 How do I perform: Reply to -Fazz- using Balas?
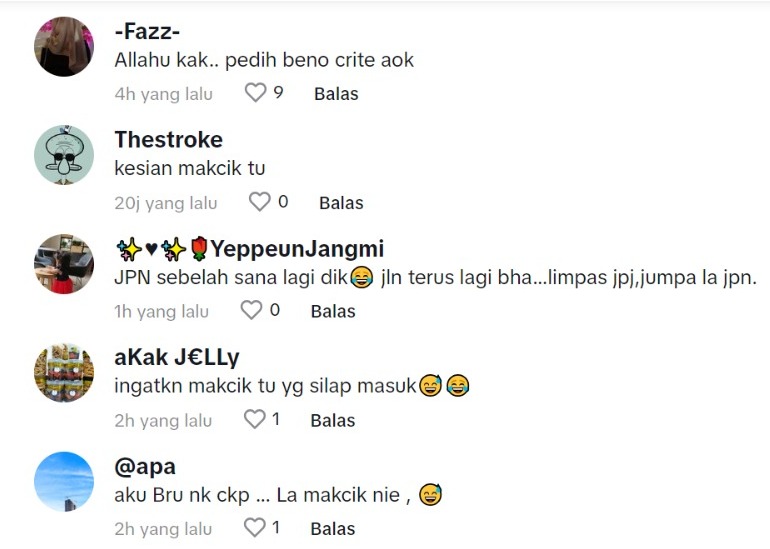pos(336,94)
